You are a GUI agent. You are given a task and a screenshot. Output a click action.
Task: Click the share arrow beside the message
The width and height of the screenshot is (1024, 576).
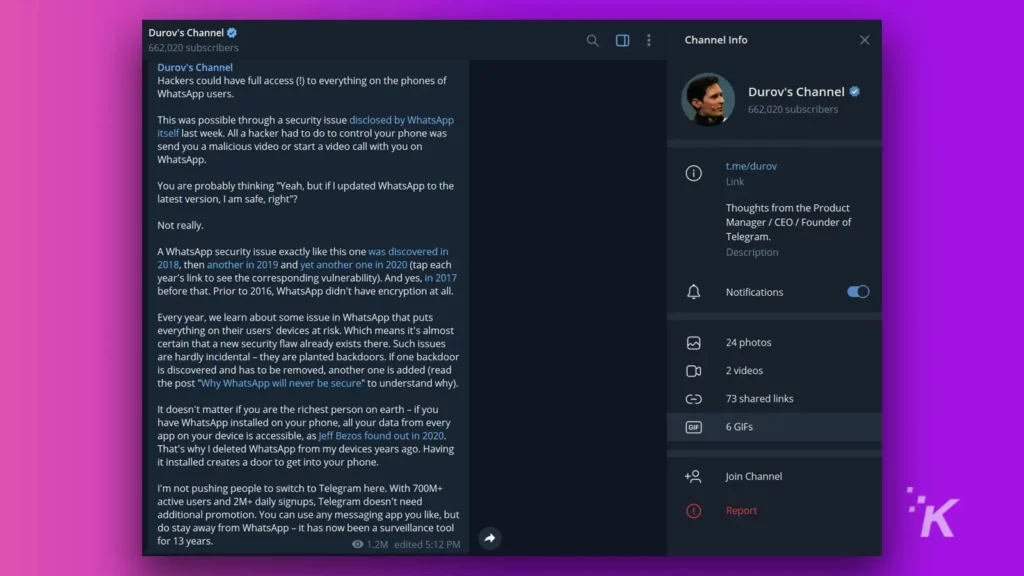click(490, 538)
